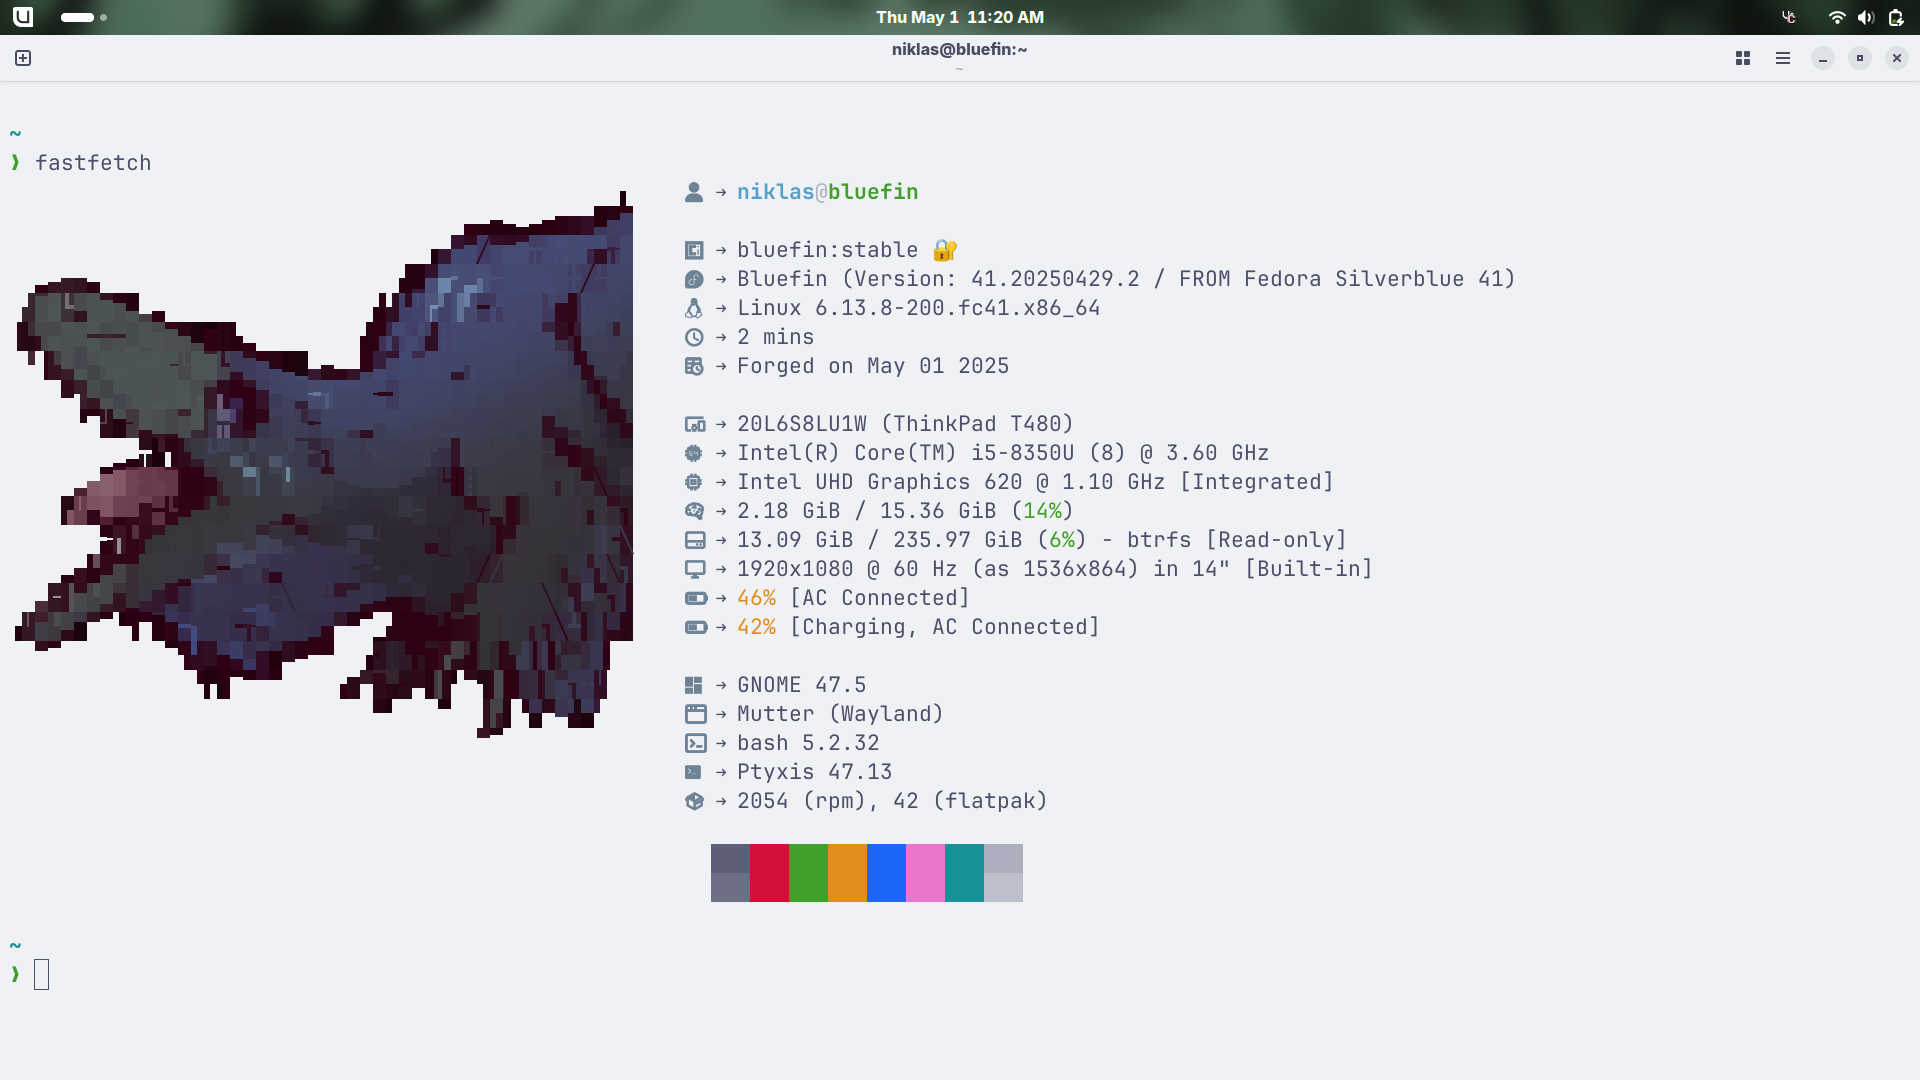Viewport: 1920px width, 1080px height.
Task: Open the Ptyxis hamburger main menu
Action: (x=1782, y=58)
